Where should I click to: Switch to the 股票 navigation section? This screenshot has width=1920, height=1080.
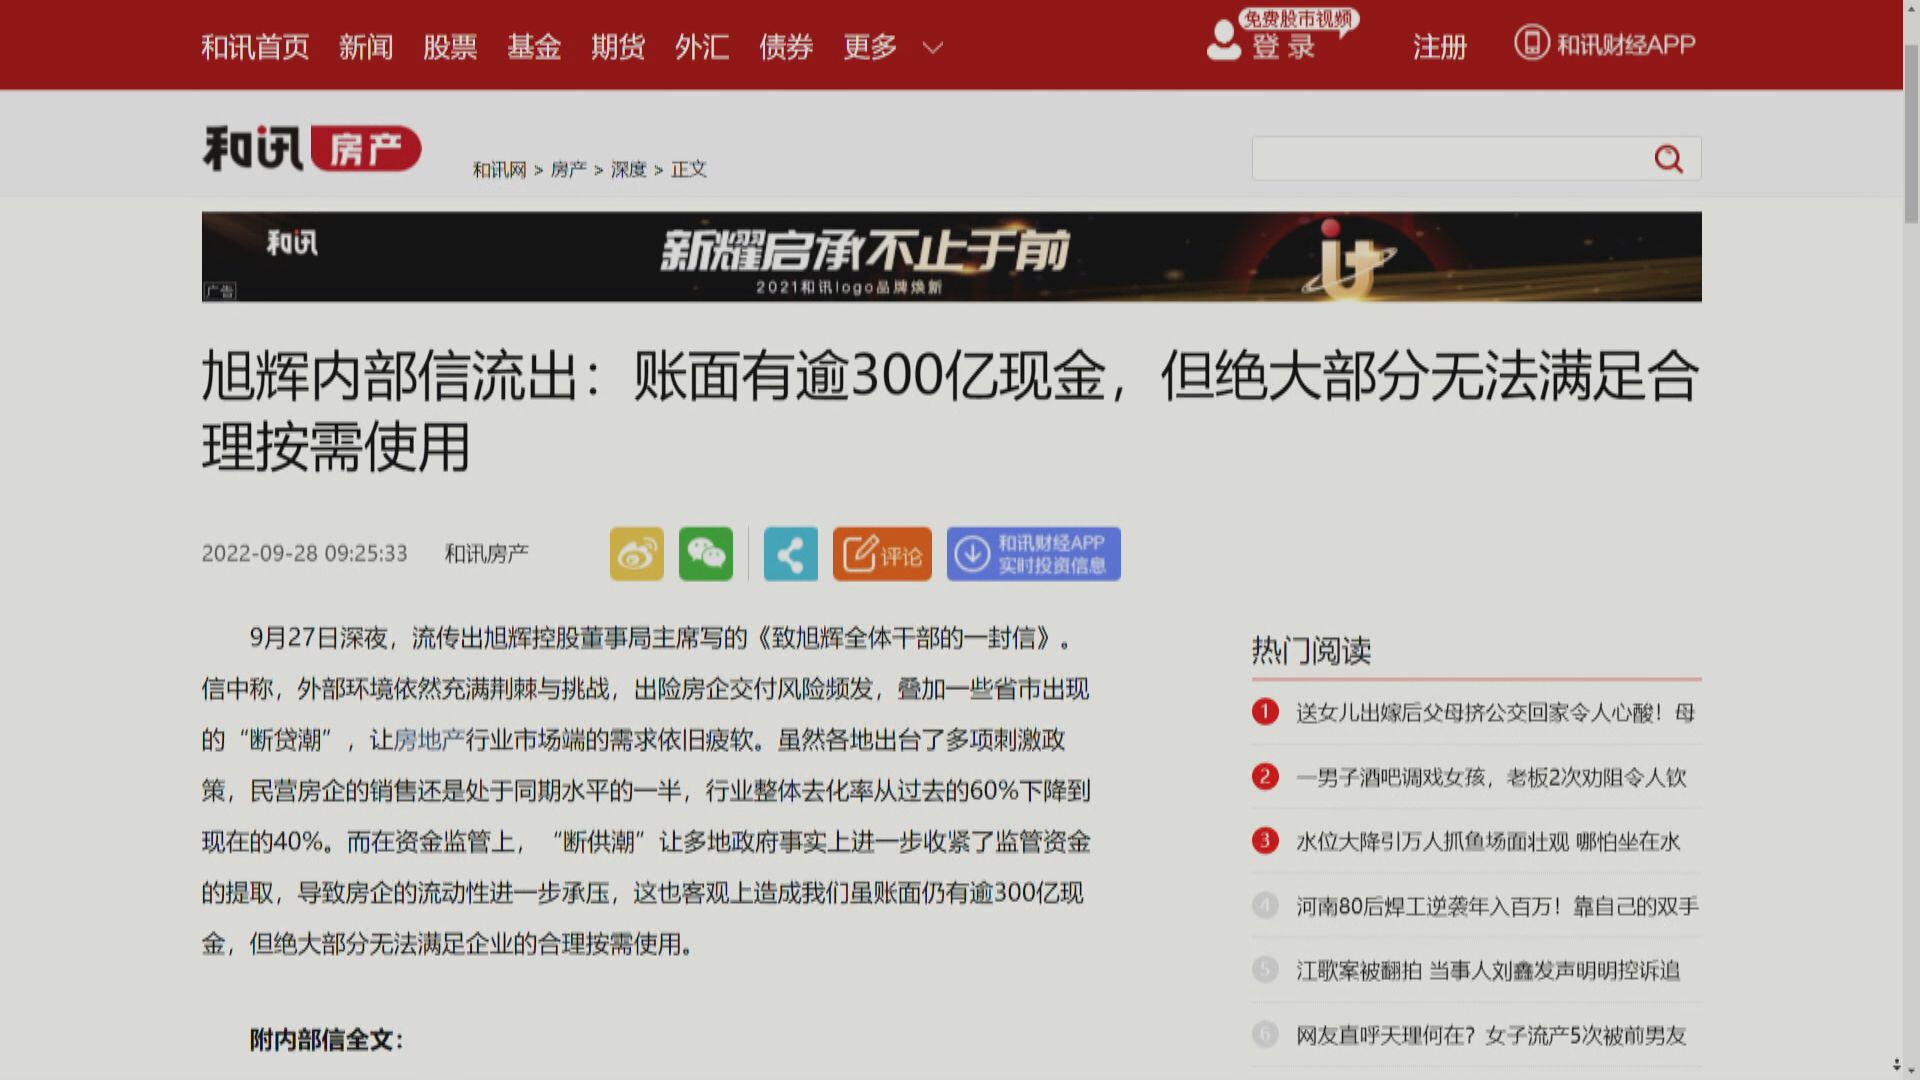tap(451, 46)
